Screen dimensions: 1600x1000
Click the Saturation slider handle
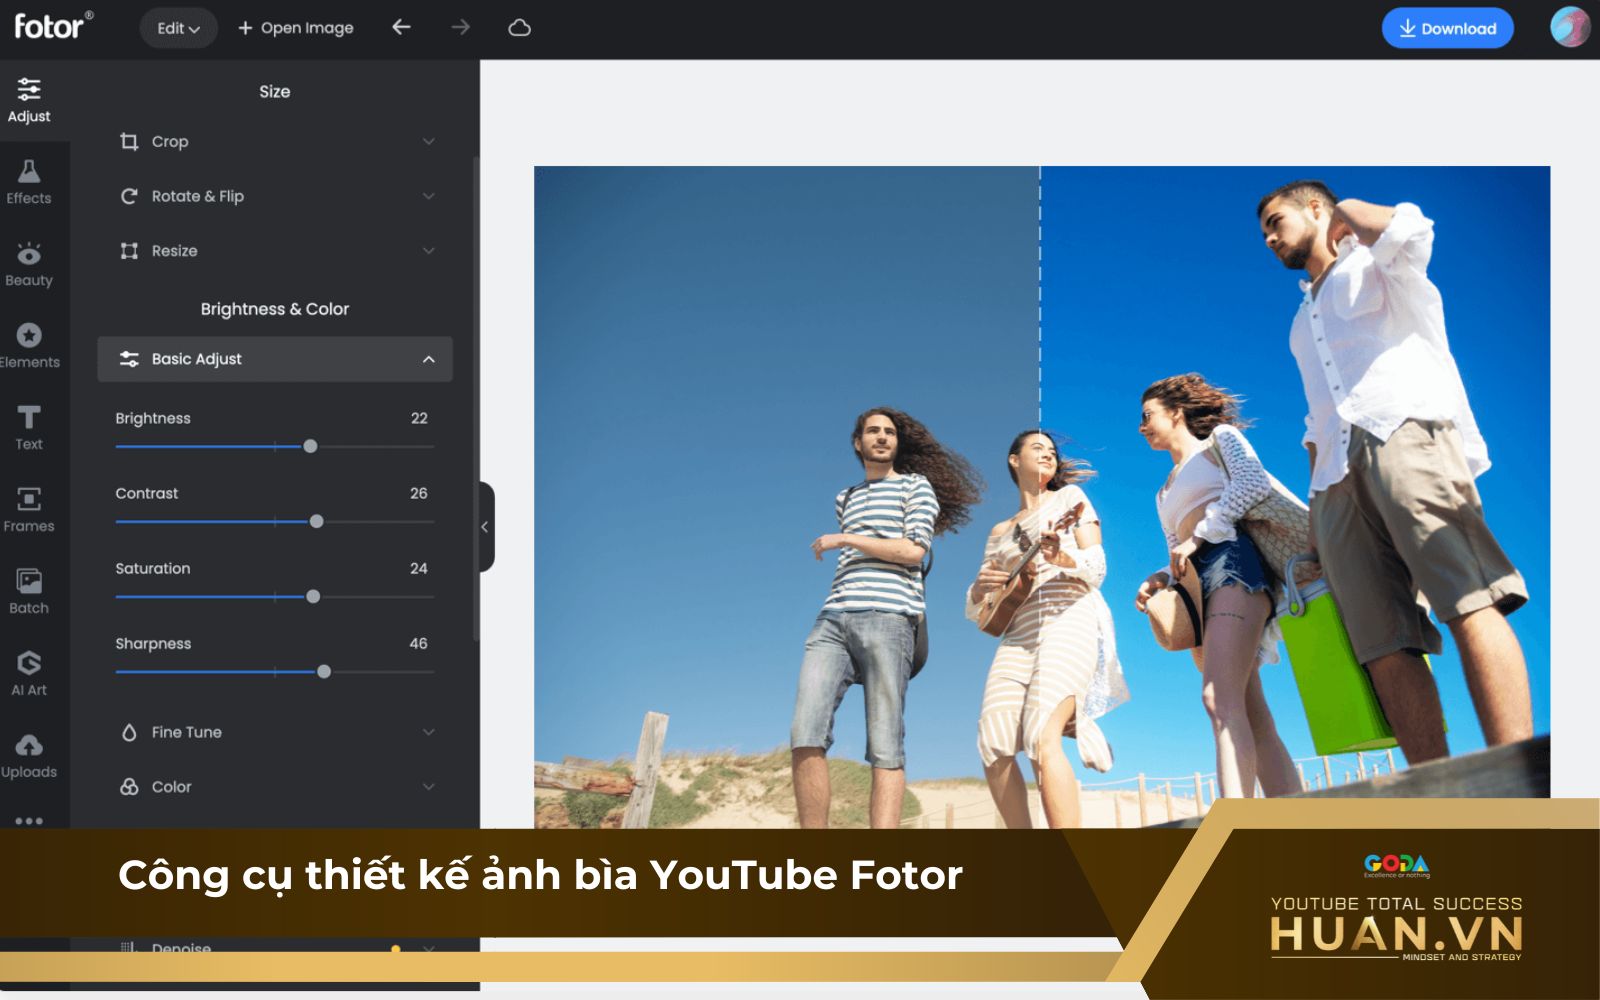click(x=313, y=596)
